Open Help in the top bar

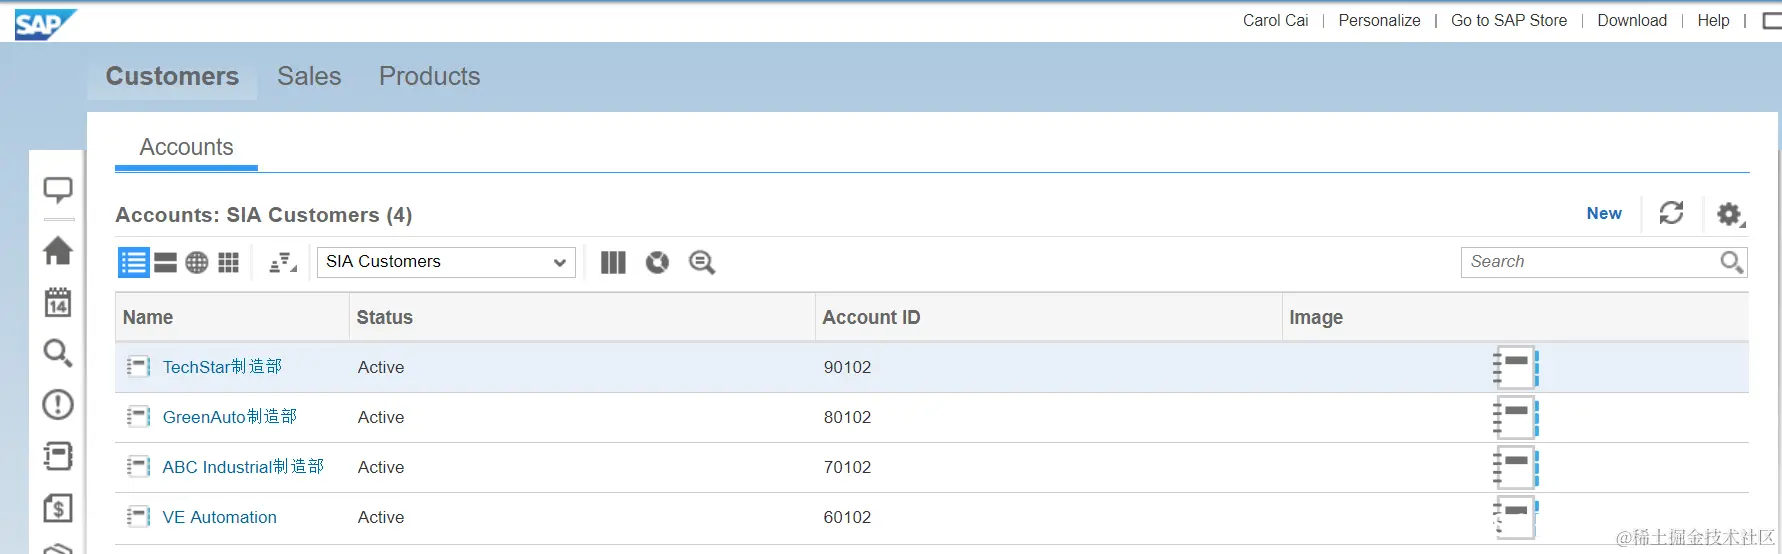pos(1713,20)
